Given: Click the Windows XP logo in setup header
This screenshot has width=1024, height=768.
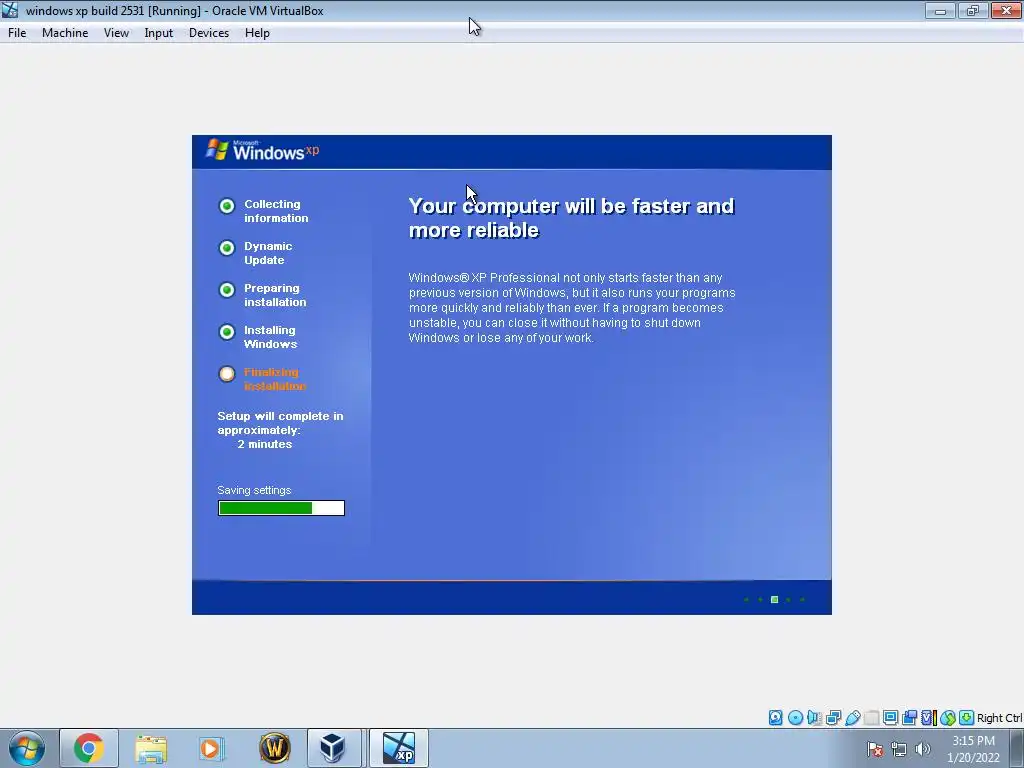Looking at the screenshot, I should pyautogui.click(x=263, y=150).
